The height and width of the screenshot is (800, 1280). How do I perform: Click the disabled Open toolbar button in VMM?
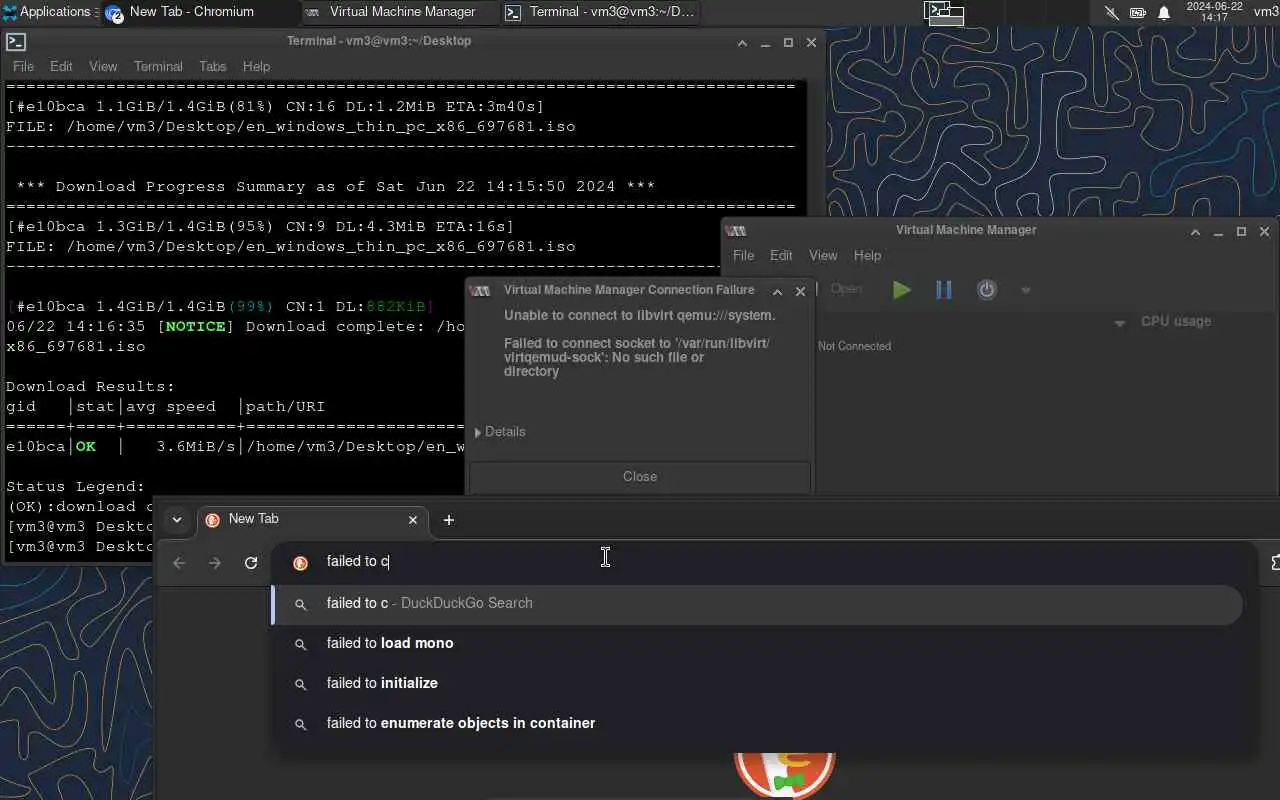point(846,289)
